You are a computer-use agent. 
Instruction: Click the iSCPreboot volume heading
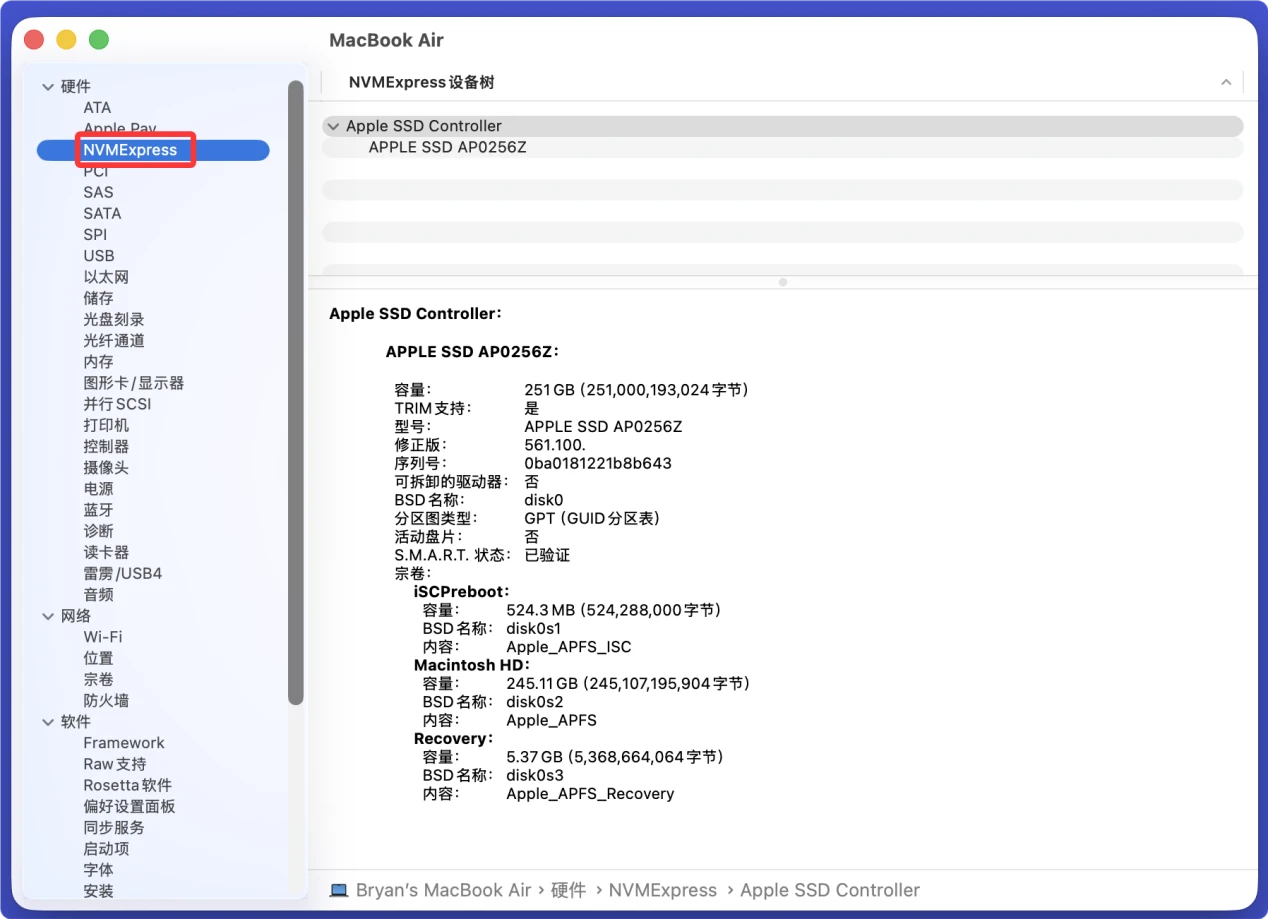(x=463, y=592)
